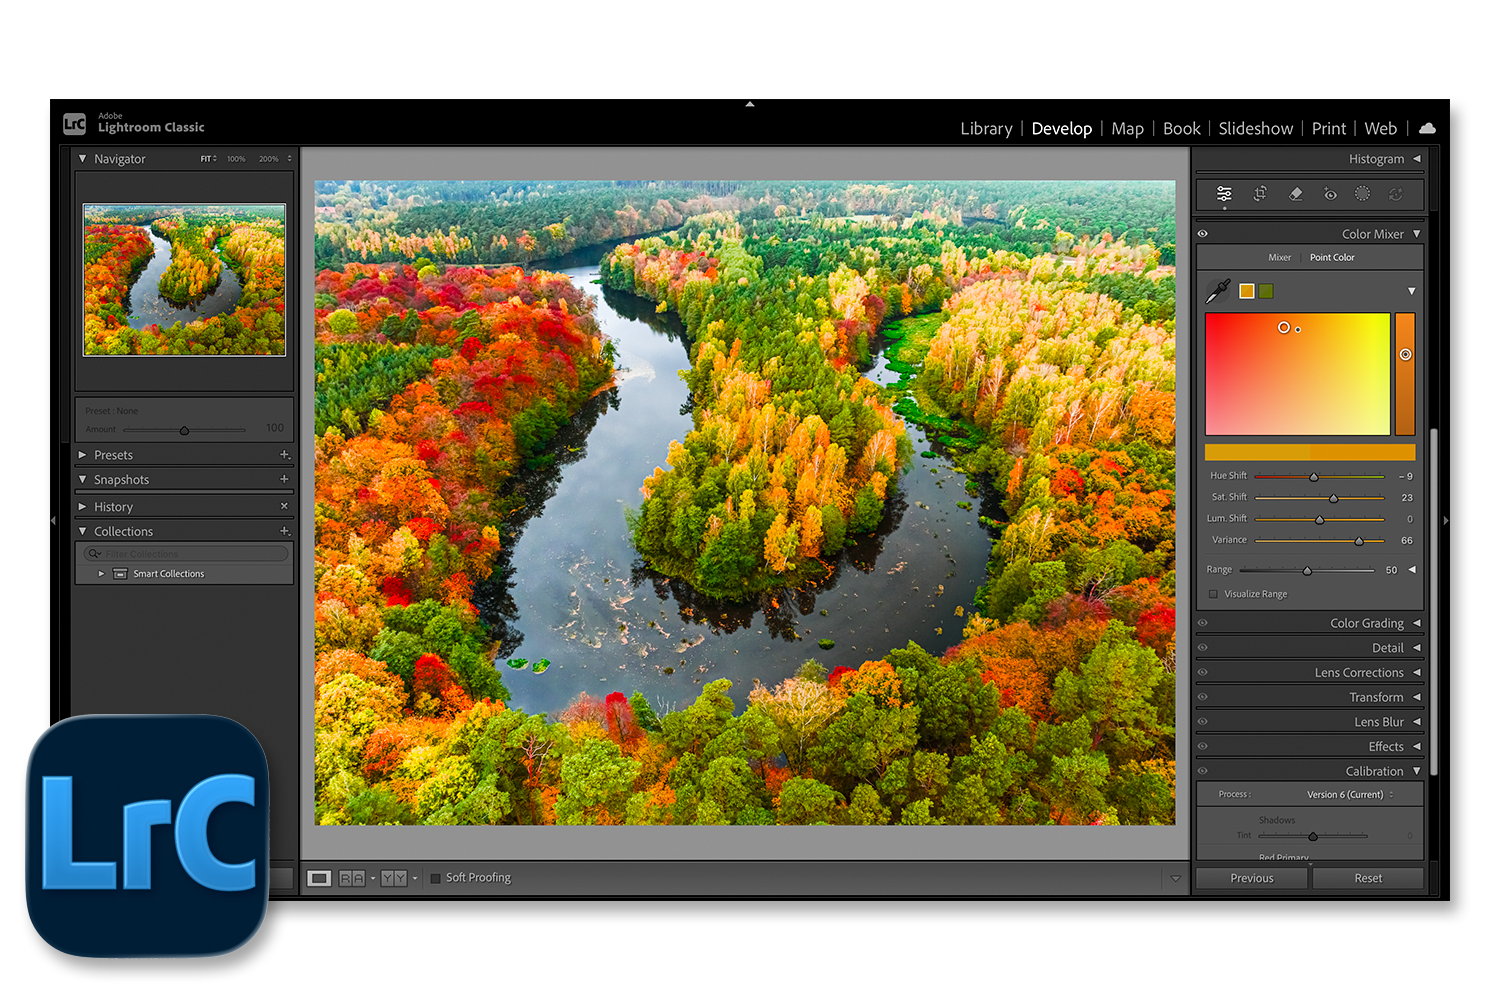Screen dimensions: 1500x1000
Task: Add a new preset with plus icon
Action: [x=284, y=455]
